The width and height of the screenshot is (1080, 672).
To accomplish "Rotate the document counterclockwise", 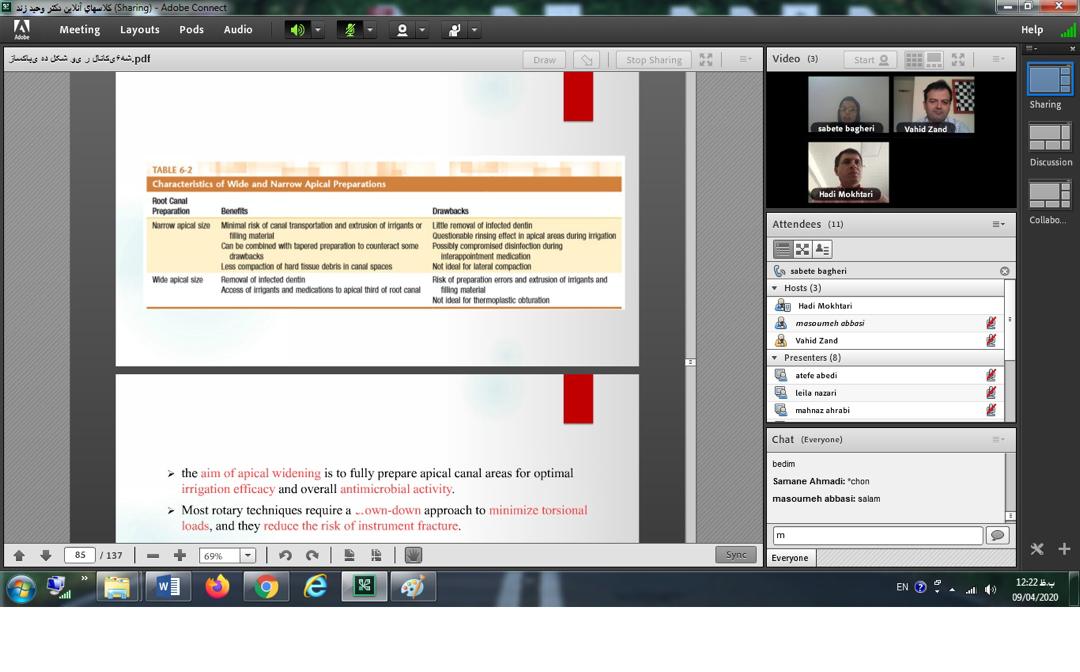I will coord(285,555).
